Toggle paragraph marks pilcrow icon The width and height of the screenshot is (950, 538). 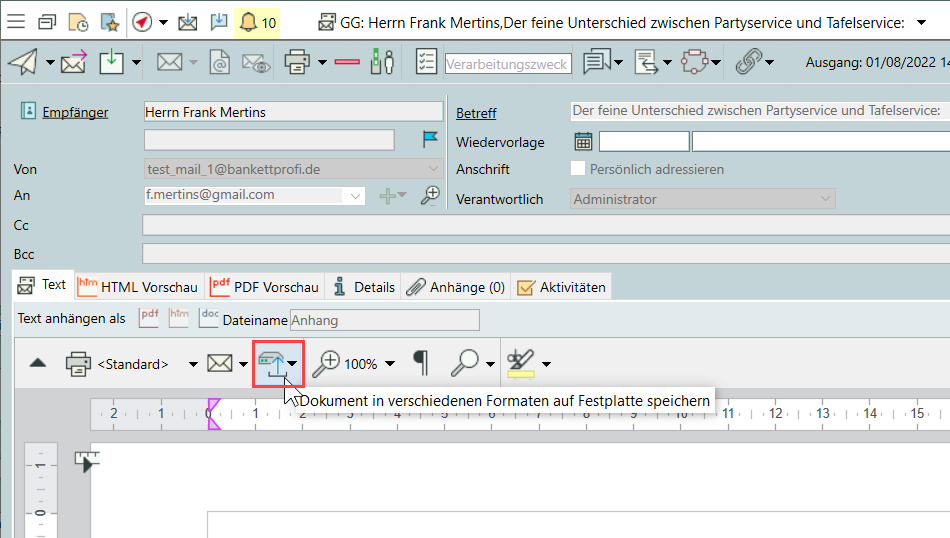(x=421, y=364)
